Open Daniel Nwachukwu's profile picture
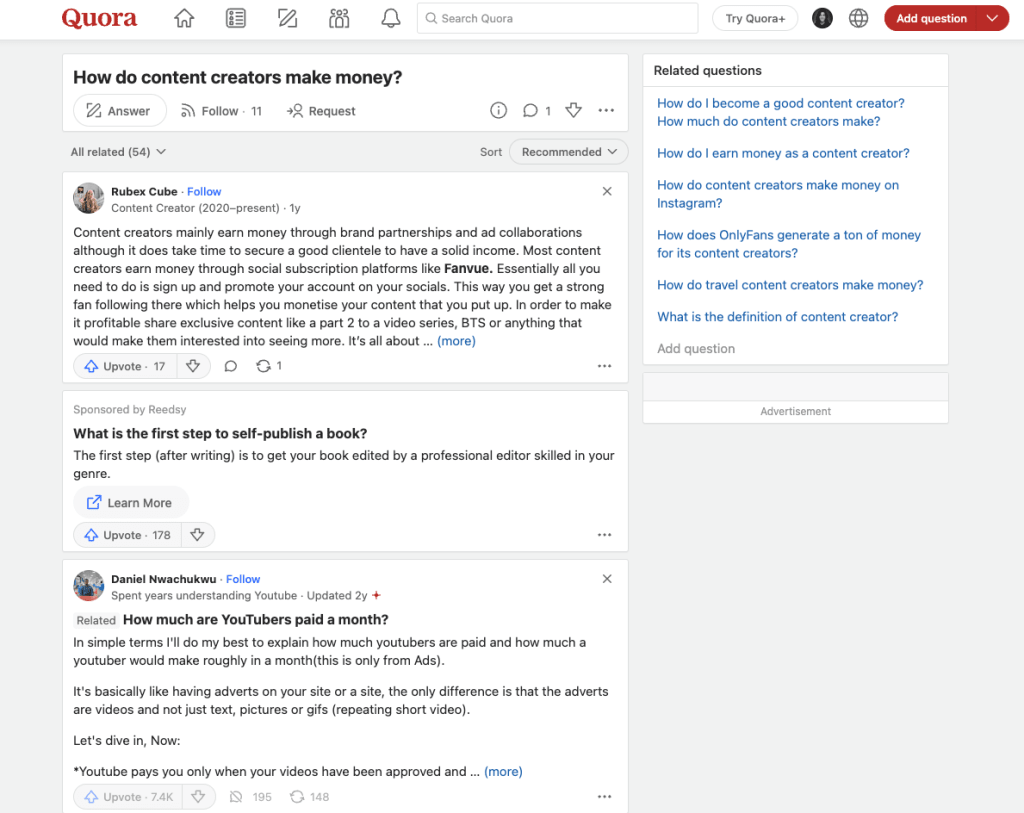The image size is (1024, 813). [88, 586]
